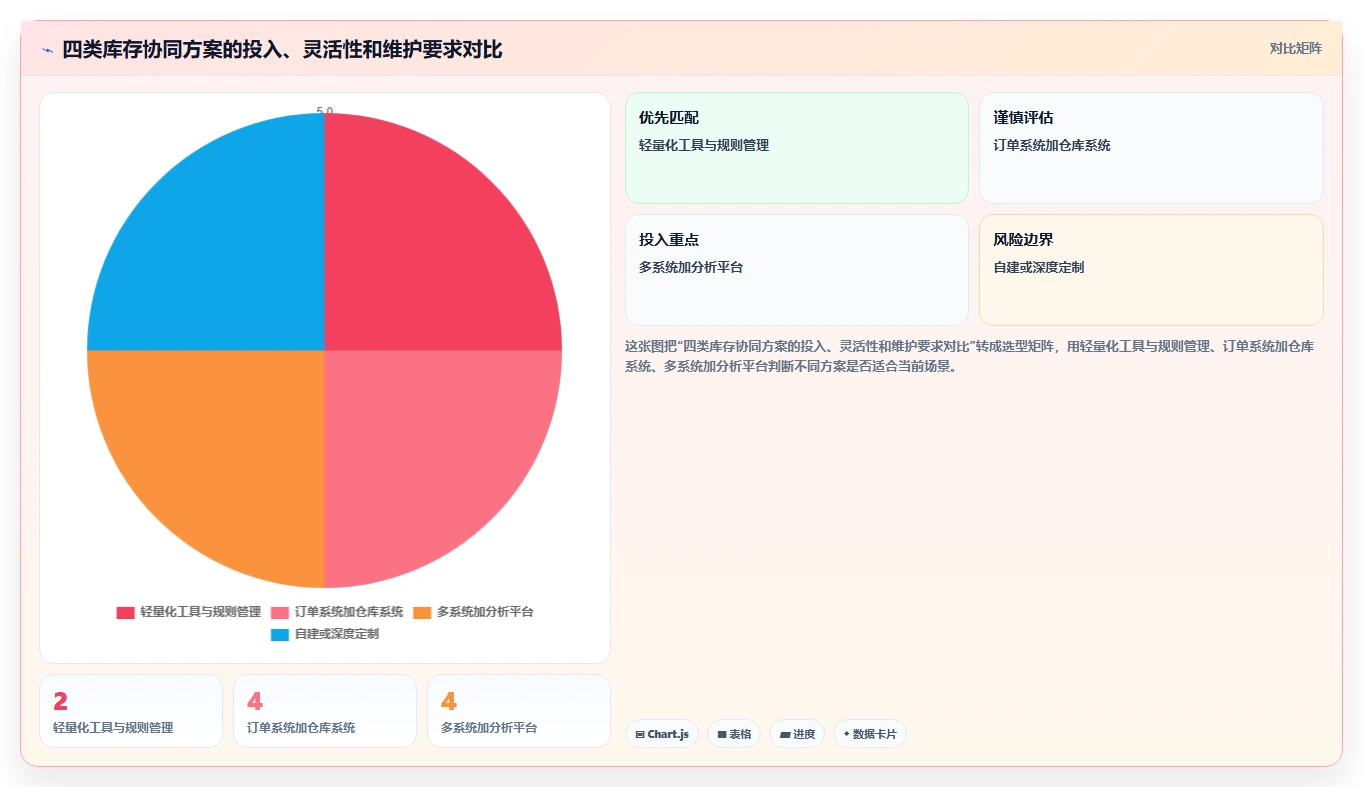Open the 投入重点 card
1363x787 pixels.
(x=797, y=270)
